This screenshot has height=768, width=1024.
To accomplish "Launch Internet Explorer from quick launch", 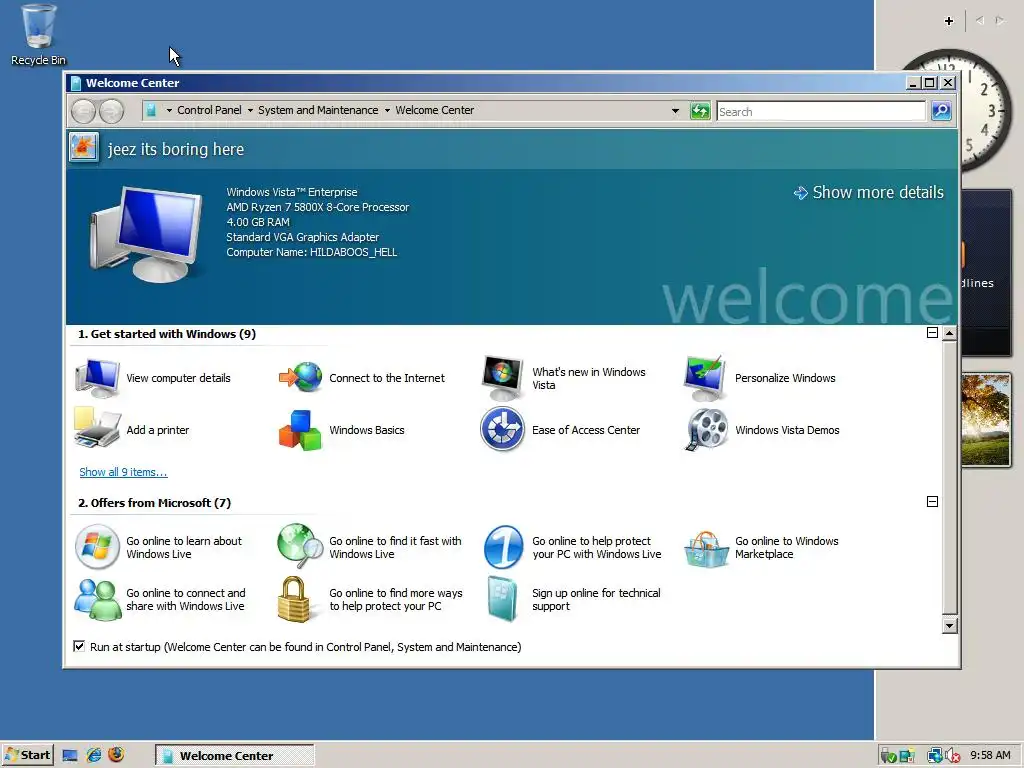I will 93,755.
